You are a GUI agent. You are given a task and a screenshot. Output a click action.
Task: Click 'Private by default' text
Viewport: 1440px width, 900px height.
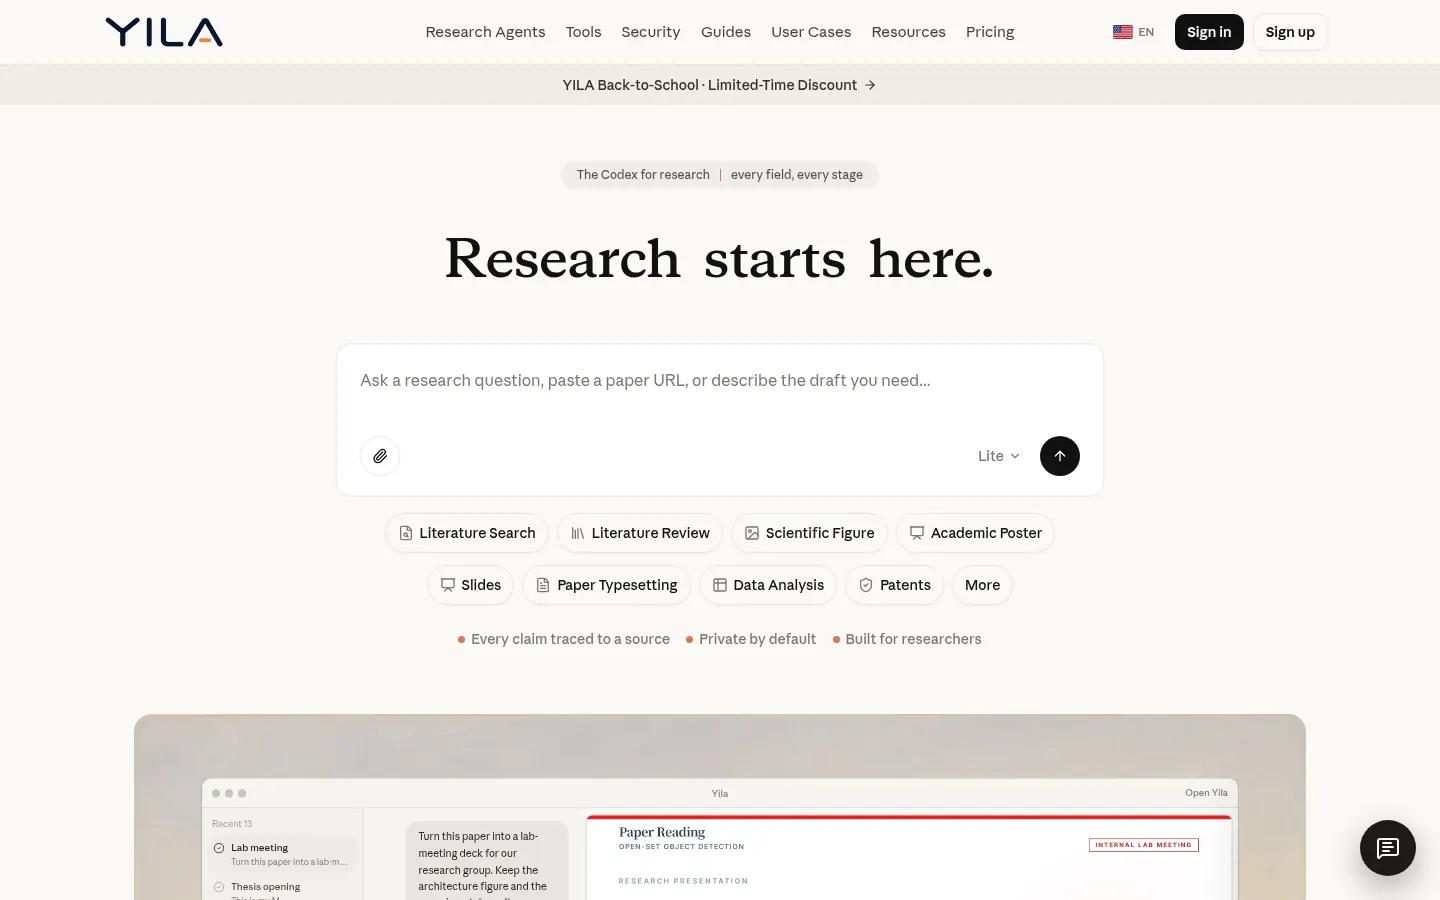pyautogui.click(x=757, y=639)
